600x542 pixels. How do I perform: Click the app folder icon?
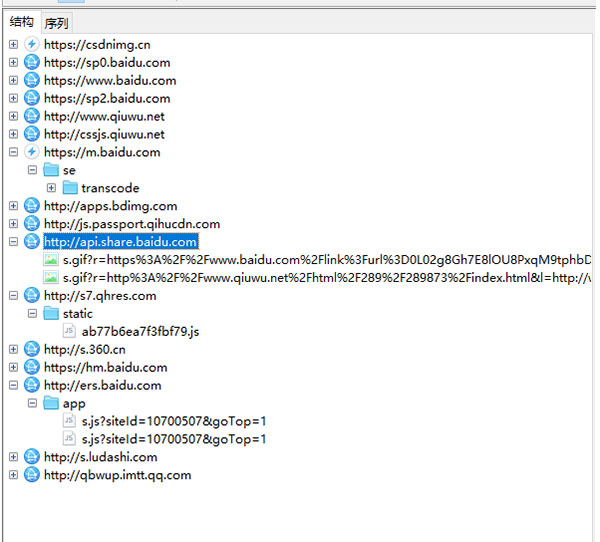(51, 403)
